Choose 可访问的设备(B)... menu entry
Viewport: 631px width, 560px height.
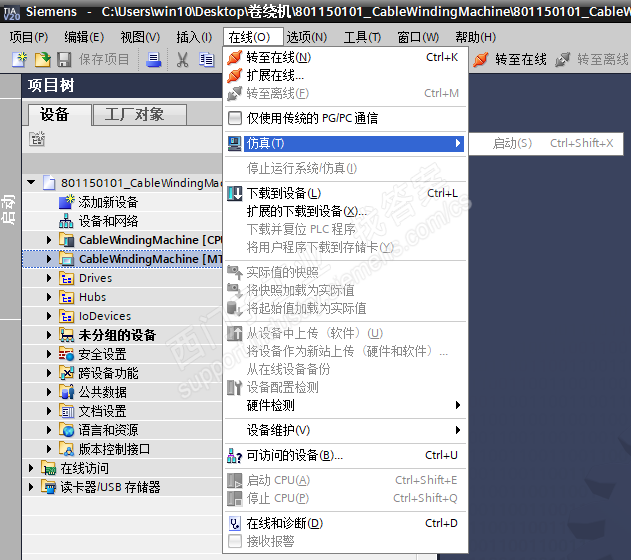[345, 455]
